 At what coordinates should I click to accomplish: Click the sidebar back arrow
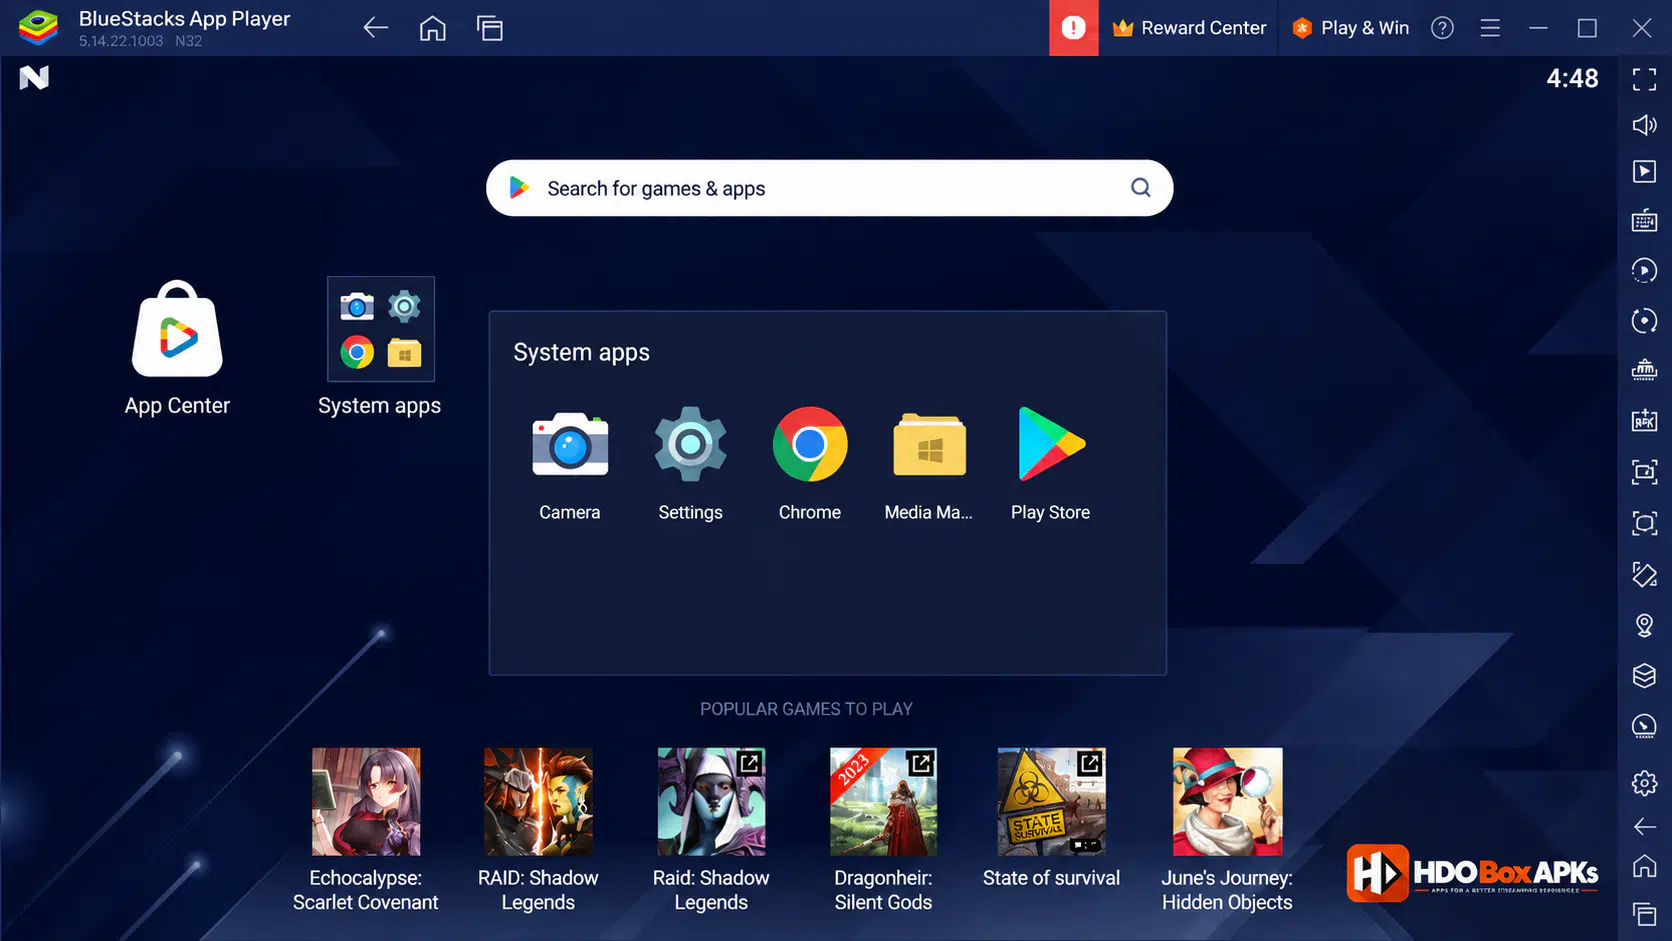point(1644,826)
